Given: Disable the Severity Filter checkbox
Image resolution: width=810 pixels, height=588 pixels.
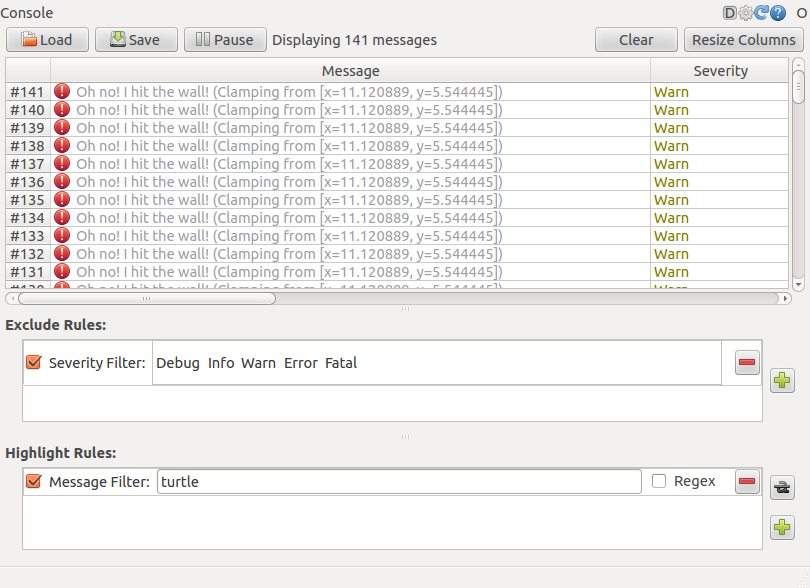Looking at the screenshot, I should [34, 363].
